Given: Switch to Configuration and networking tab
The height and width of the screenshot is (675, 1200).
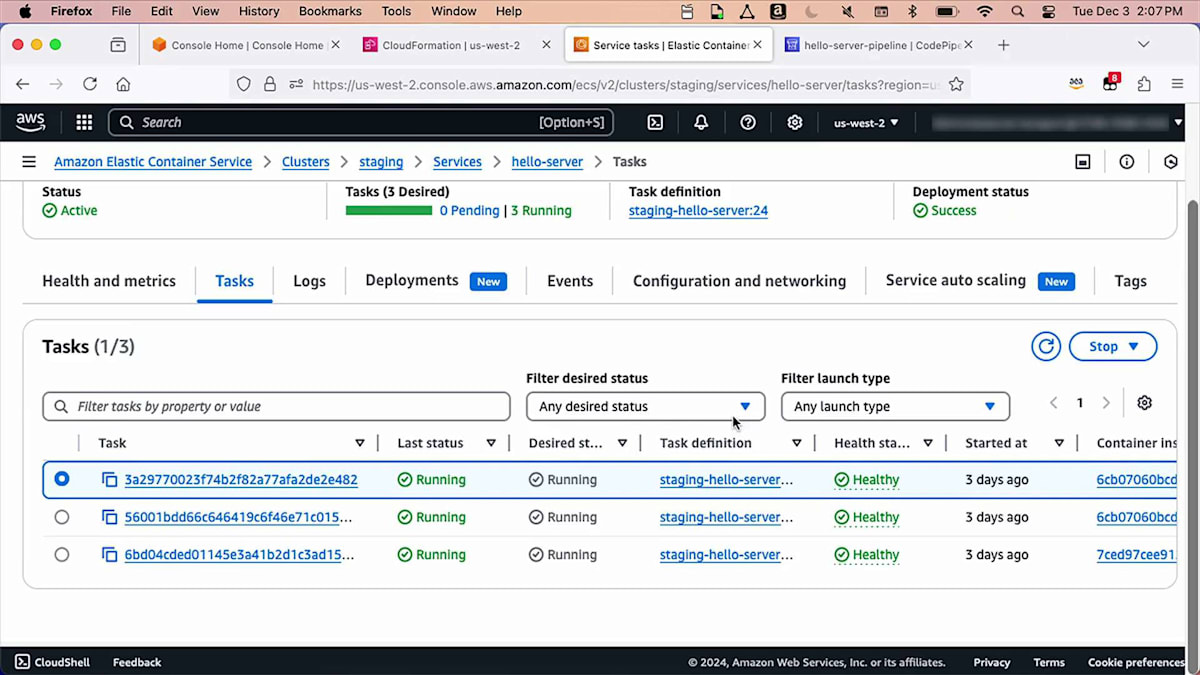Looking at the screenshot, I should pyautogui.click(x=739, y=281).
